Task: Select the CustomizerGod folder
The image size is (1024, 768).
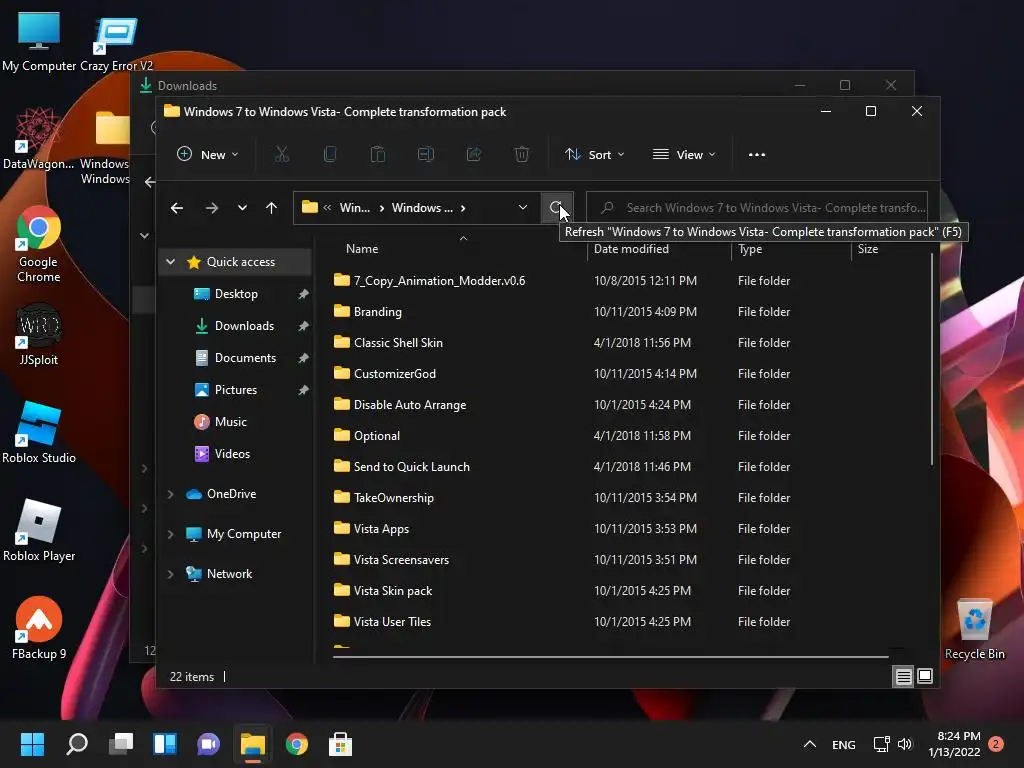Action: [x=394, y=374]
